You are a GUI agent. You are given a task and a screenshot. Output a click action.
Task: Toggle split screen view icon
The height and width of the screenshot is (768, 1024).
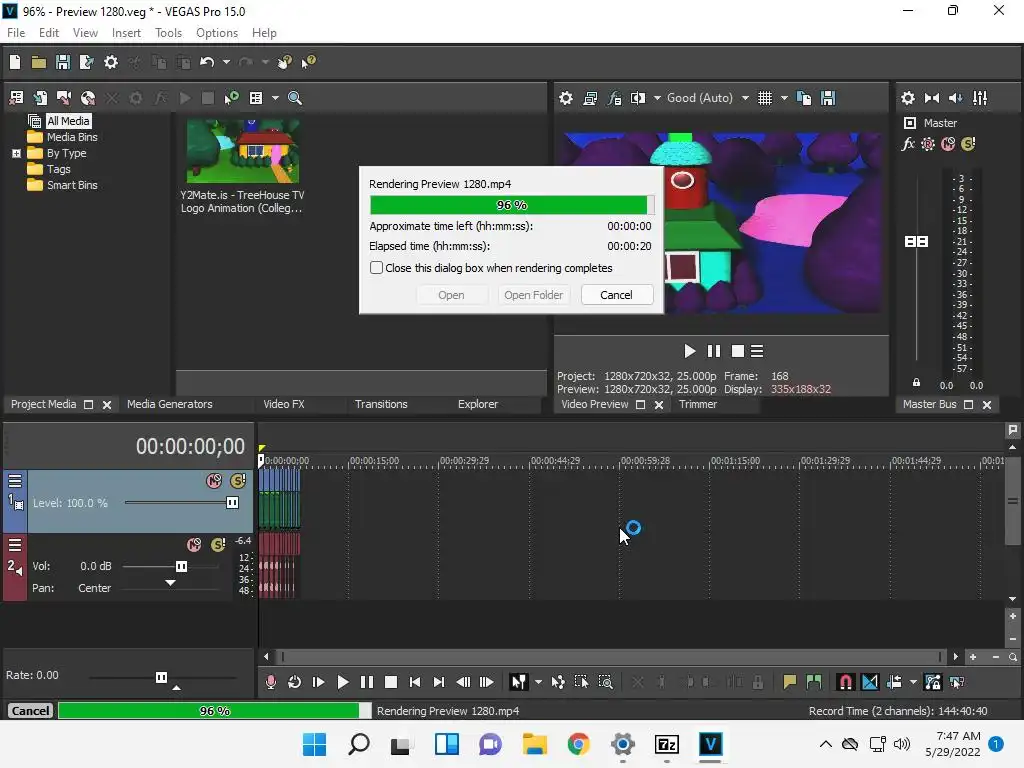point(638,98)
